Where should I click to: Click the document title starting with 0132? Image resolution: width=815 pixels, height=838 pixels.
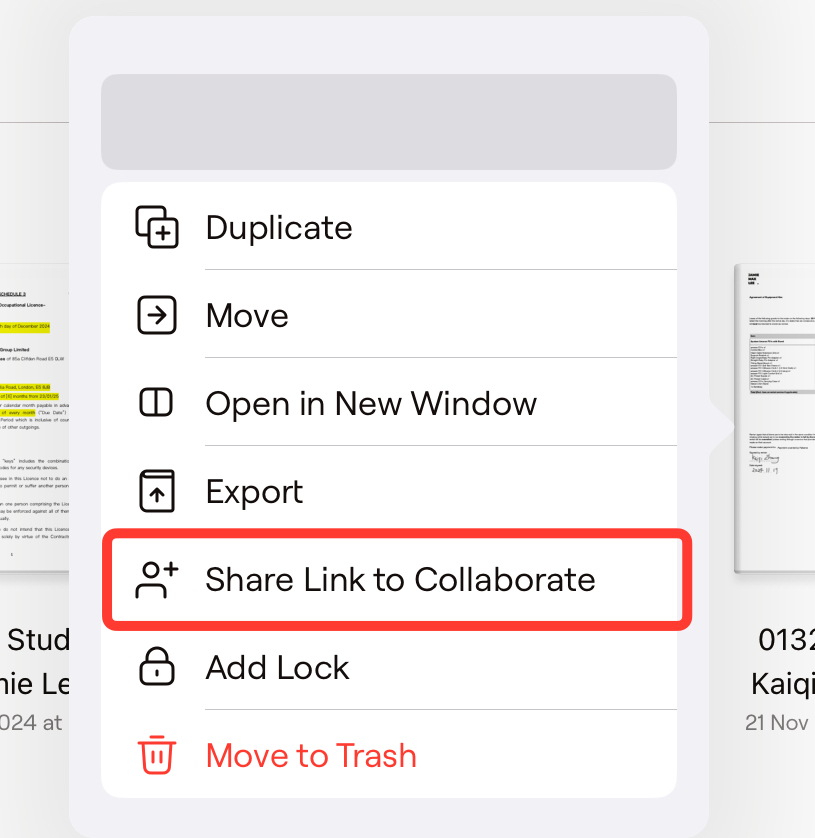[786, 639]
